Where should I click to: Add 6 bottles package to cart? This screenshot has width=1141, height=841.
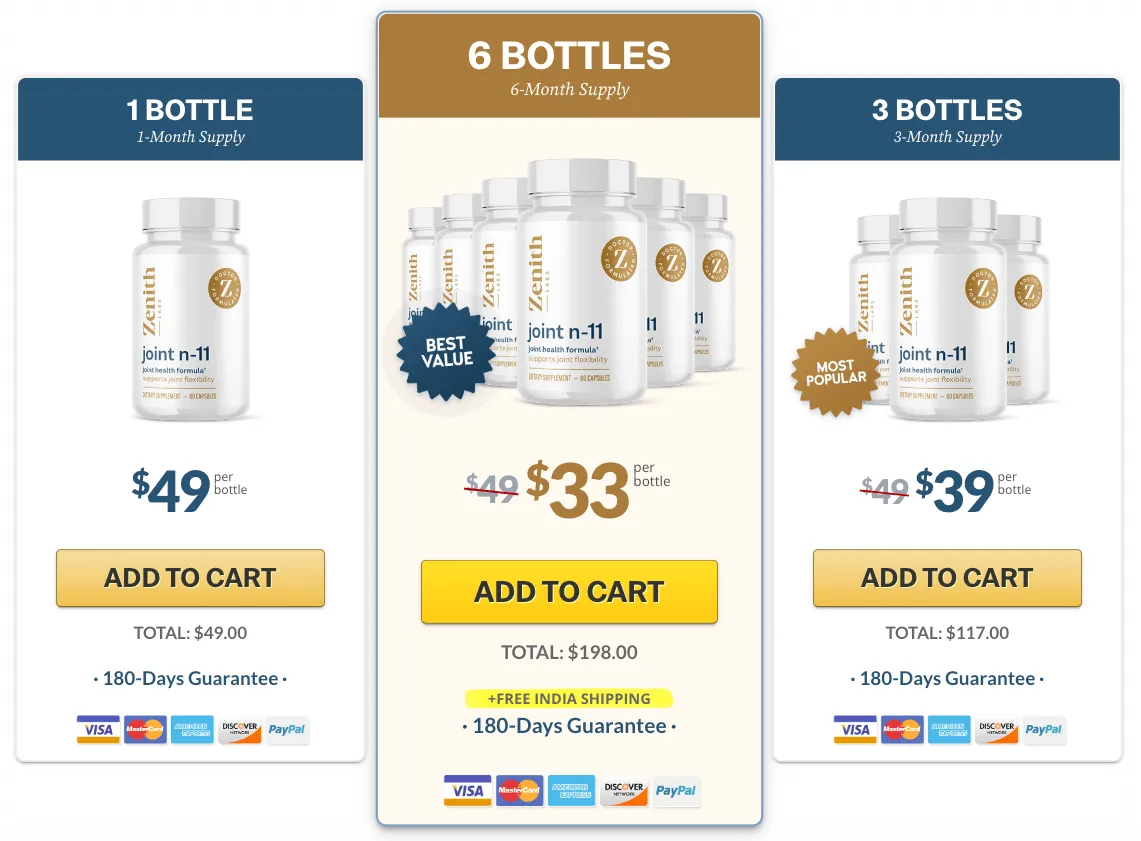[569, 592]
